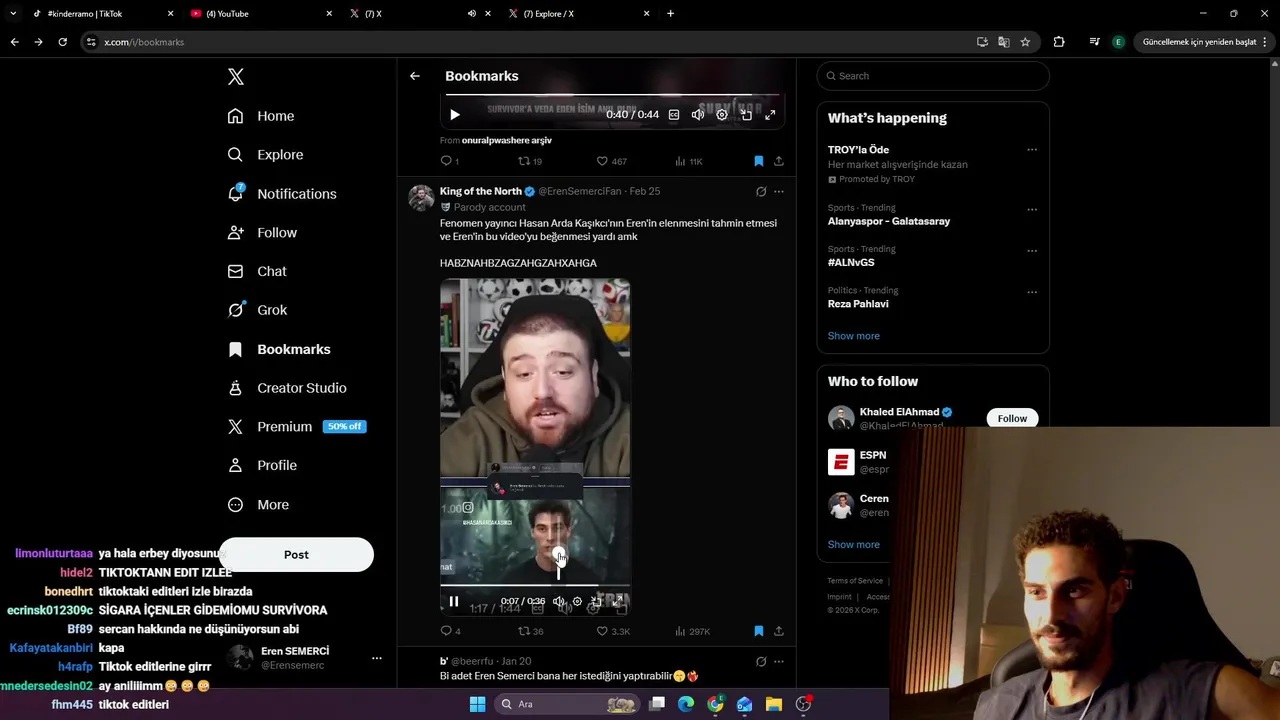View analytics showing 297K views
The image size is (1280, 720).
point(692,631)
